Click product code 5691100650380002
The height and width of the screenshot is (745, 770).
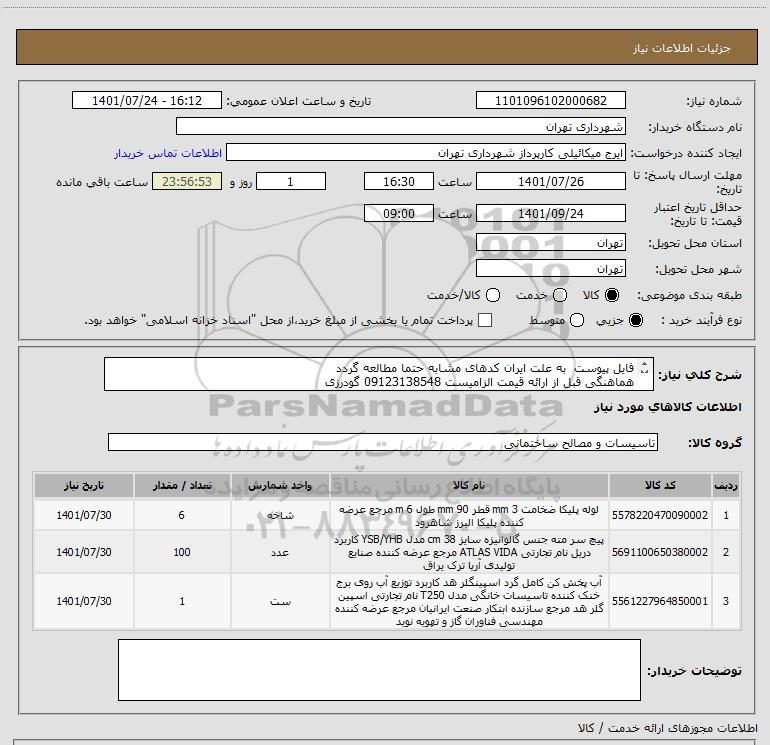660,552
